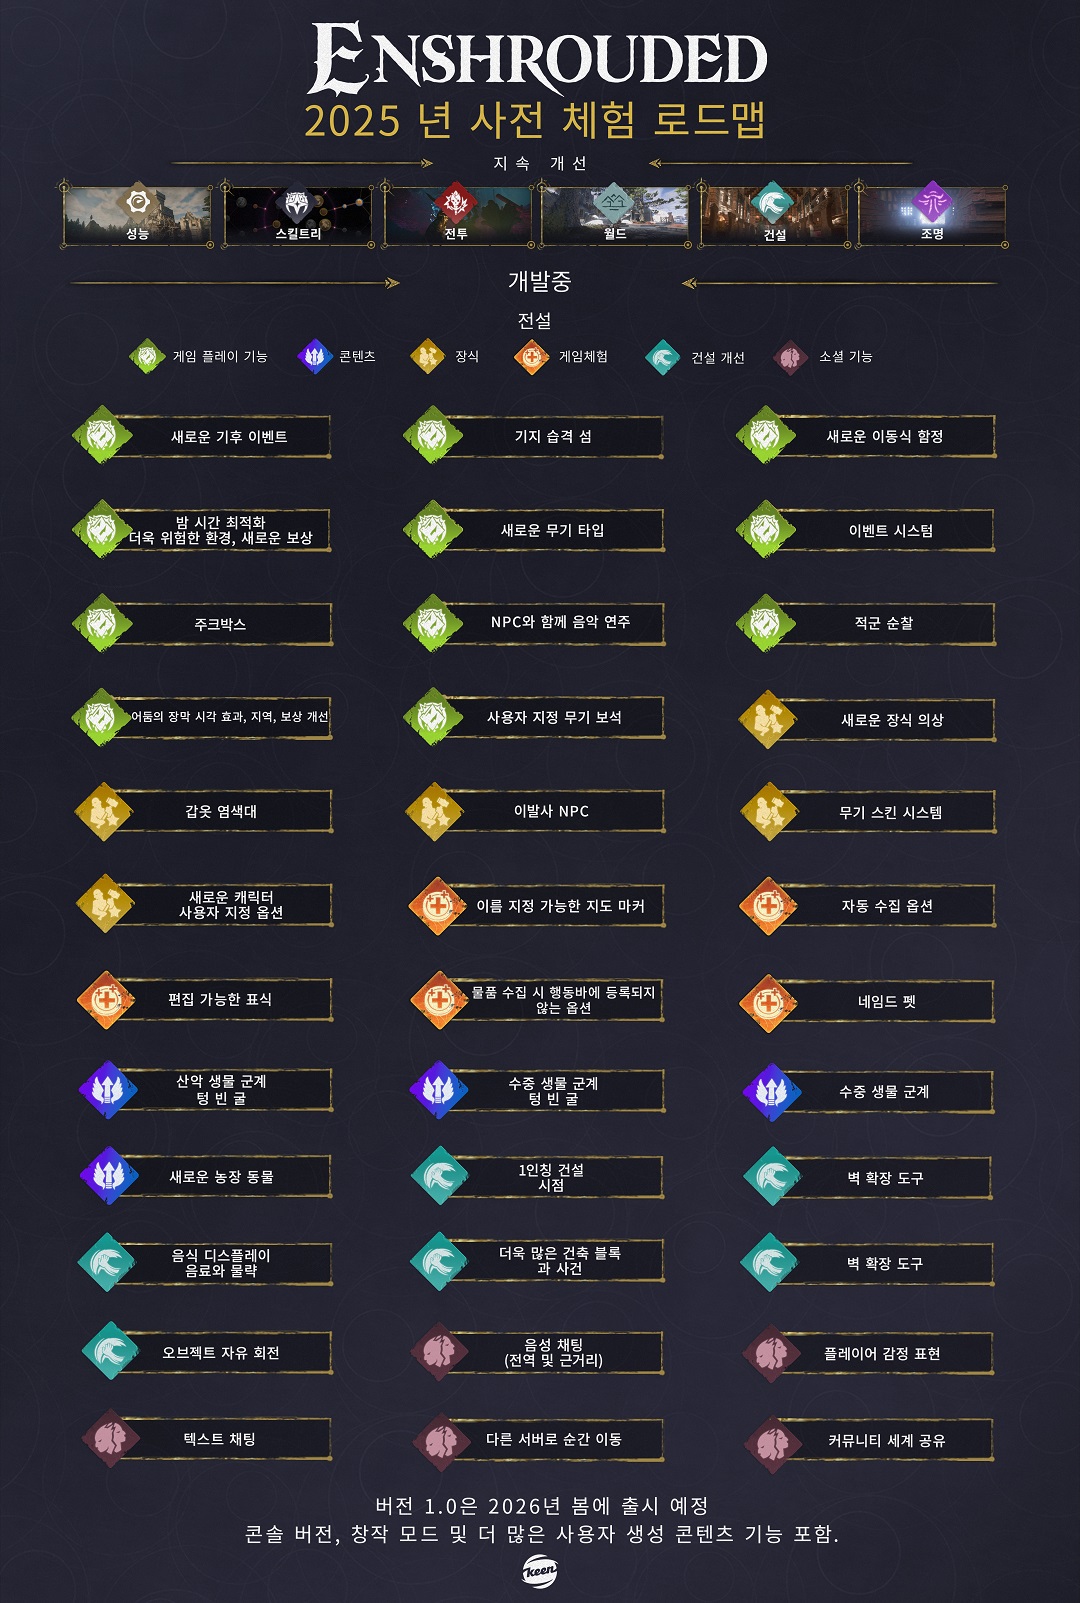Open the 월드 world thumbnail
This screenshot has height=1603, width=1080.
click(615, 215)
